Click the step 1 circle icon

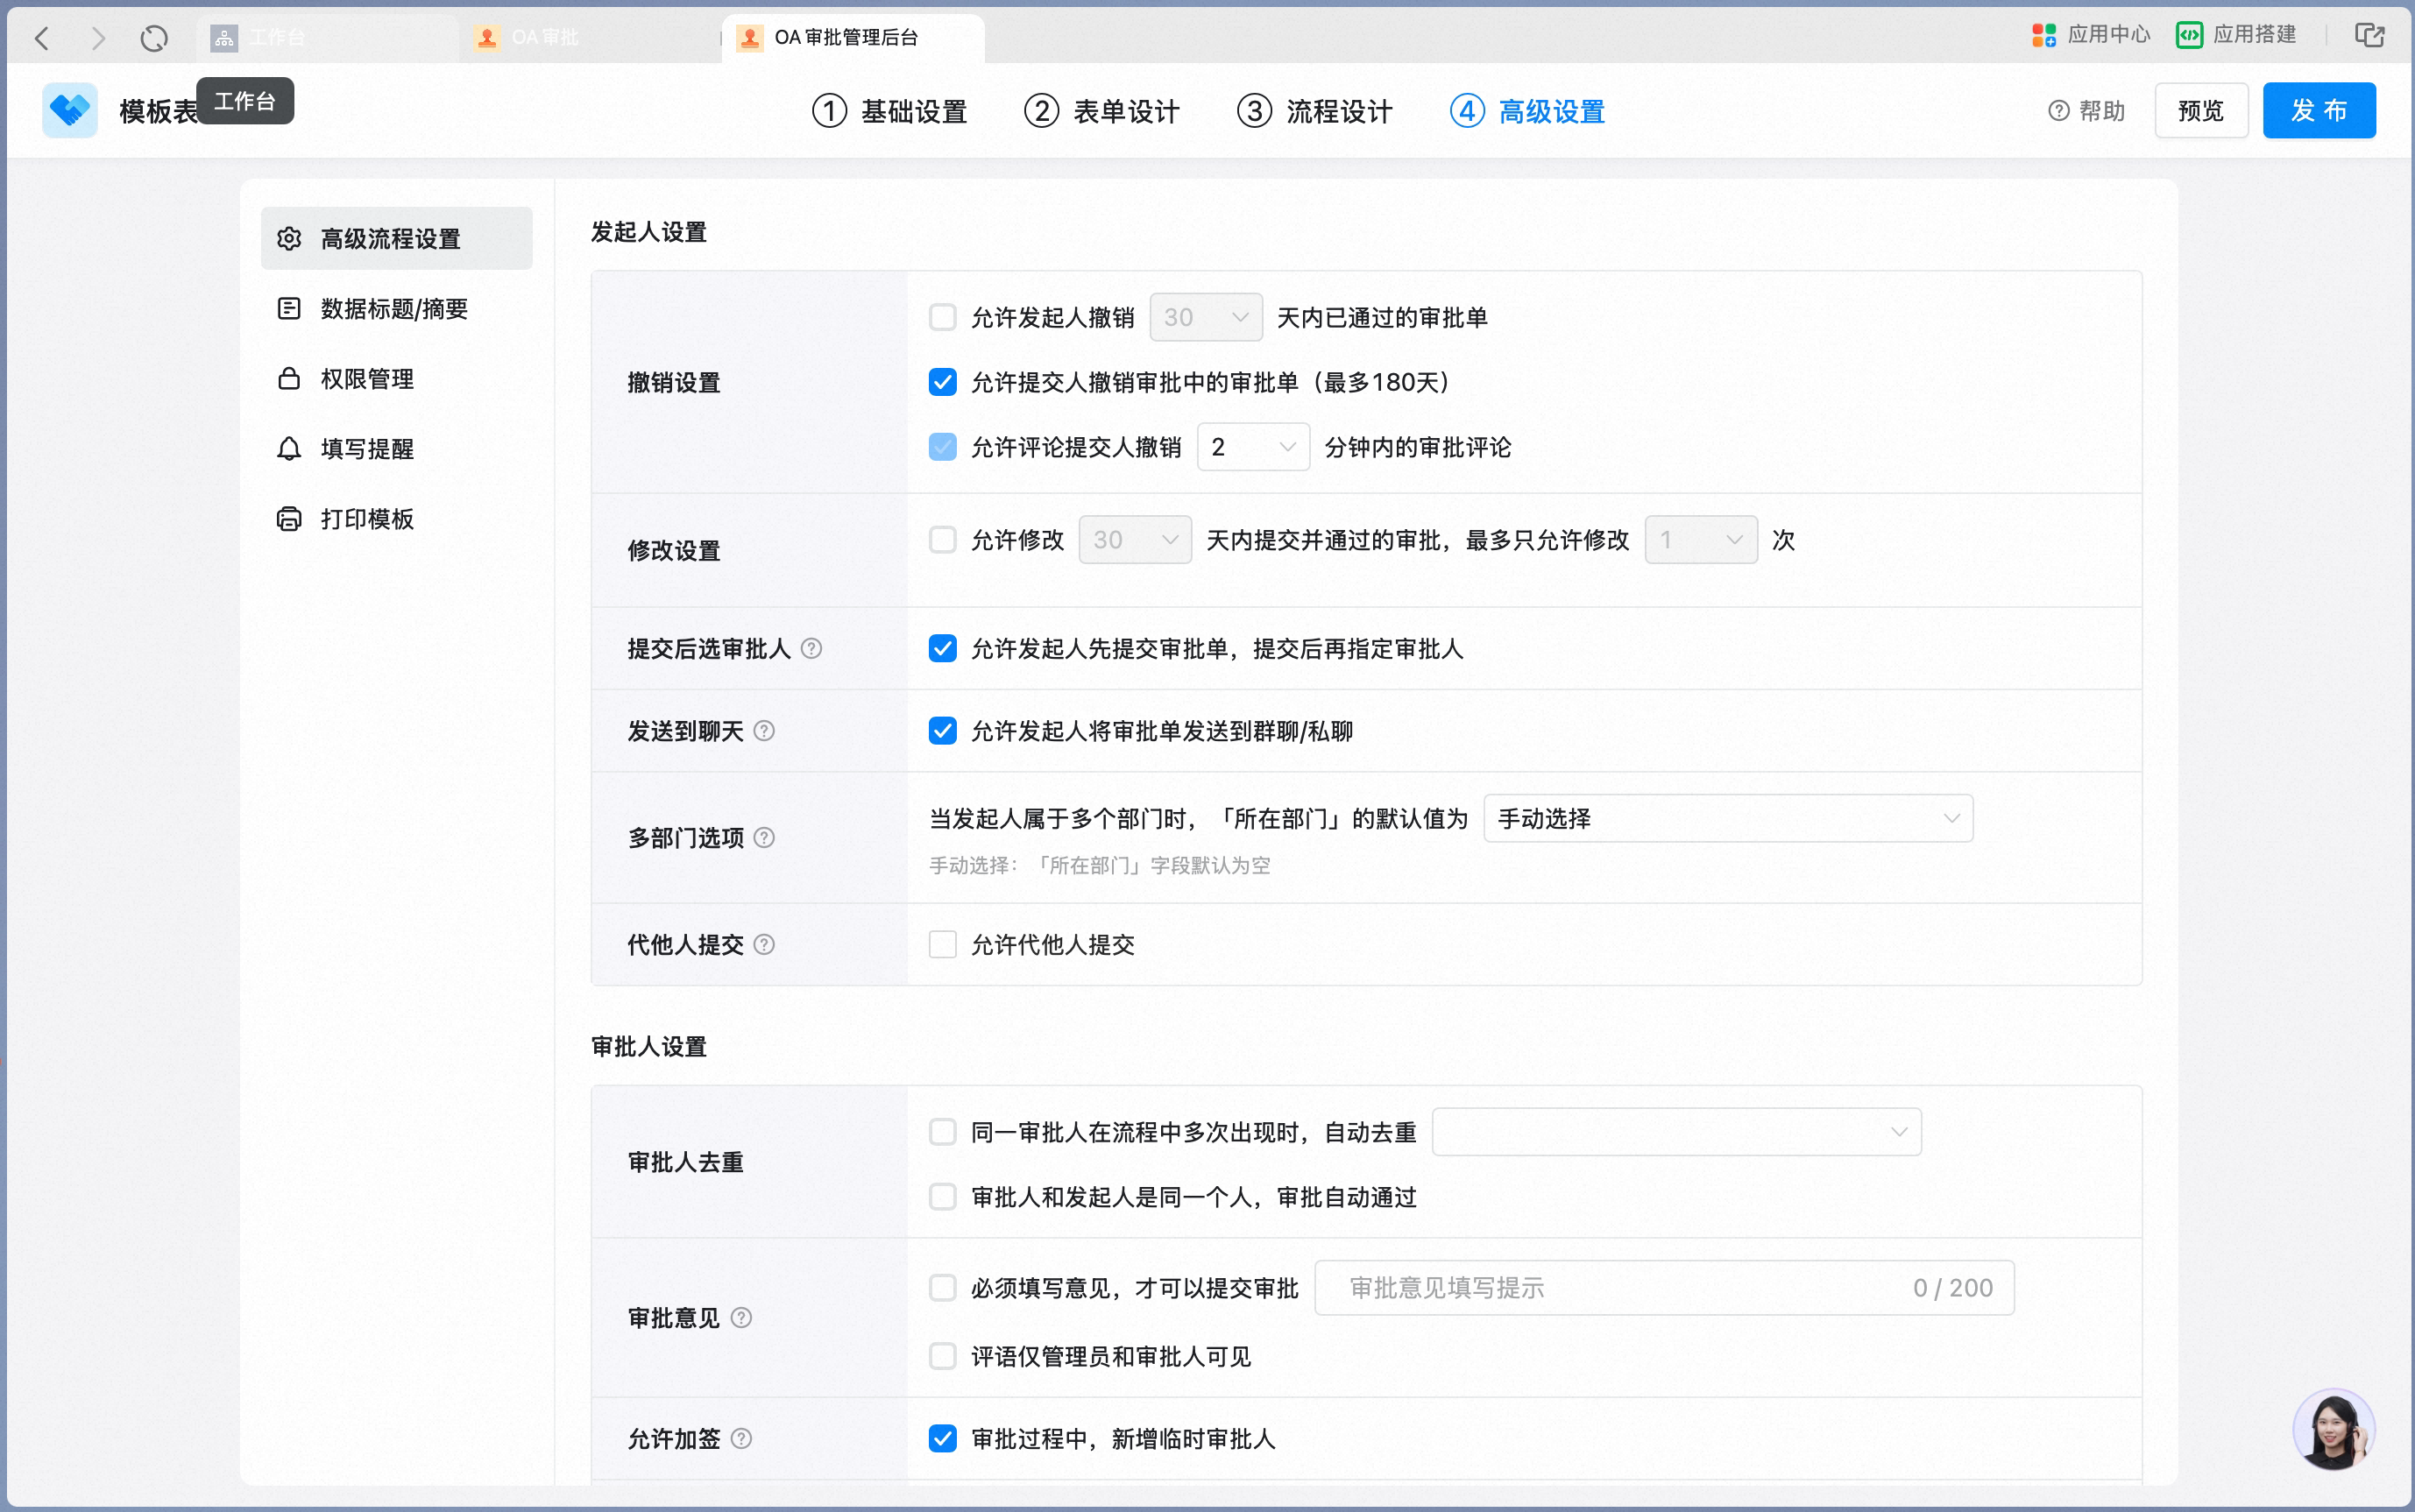829,111
